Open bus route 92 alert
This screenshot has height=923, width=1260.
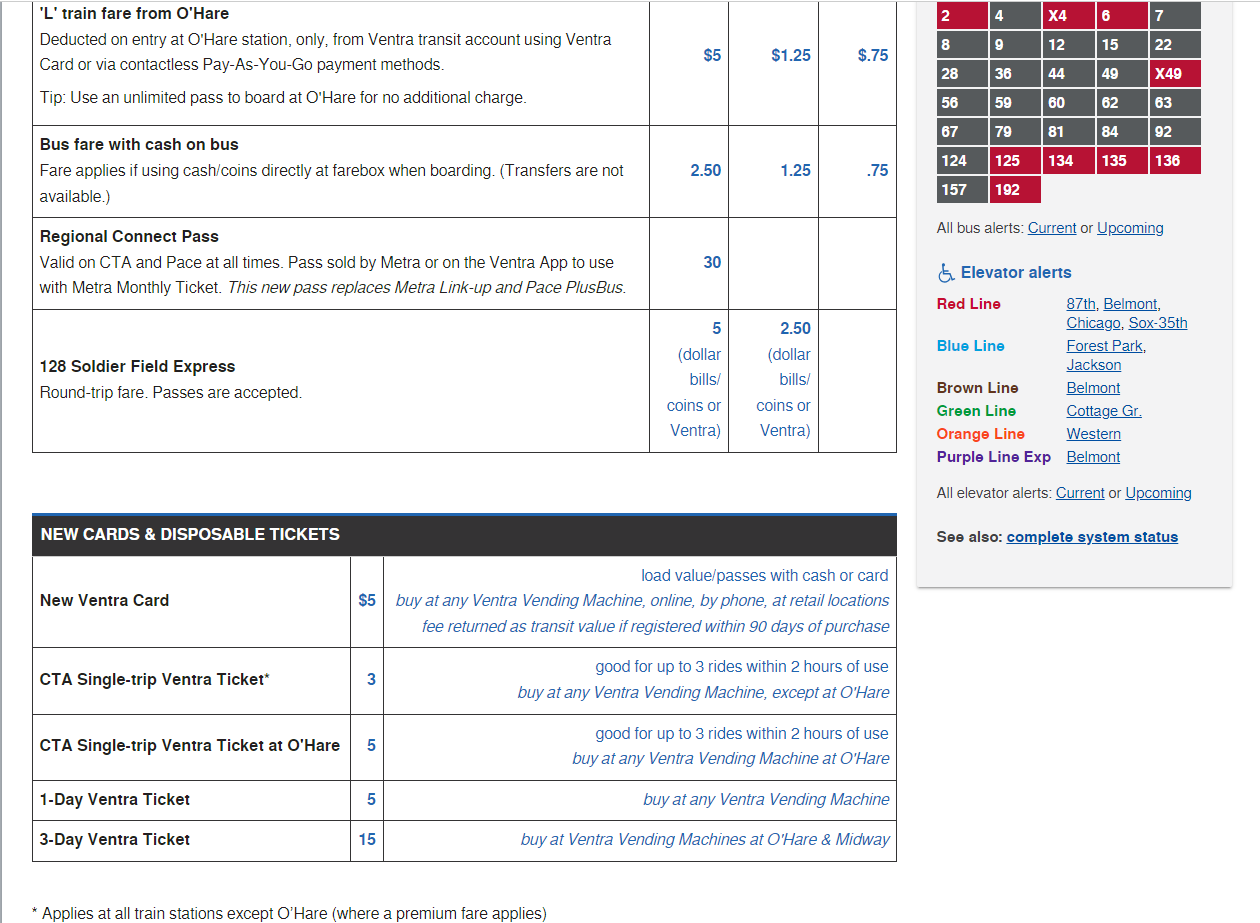point(1175,132)
